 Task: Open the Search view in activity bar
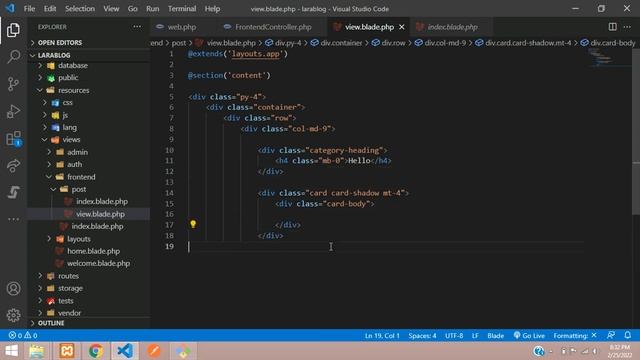click(x=13, y=57)
